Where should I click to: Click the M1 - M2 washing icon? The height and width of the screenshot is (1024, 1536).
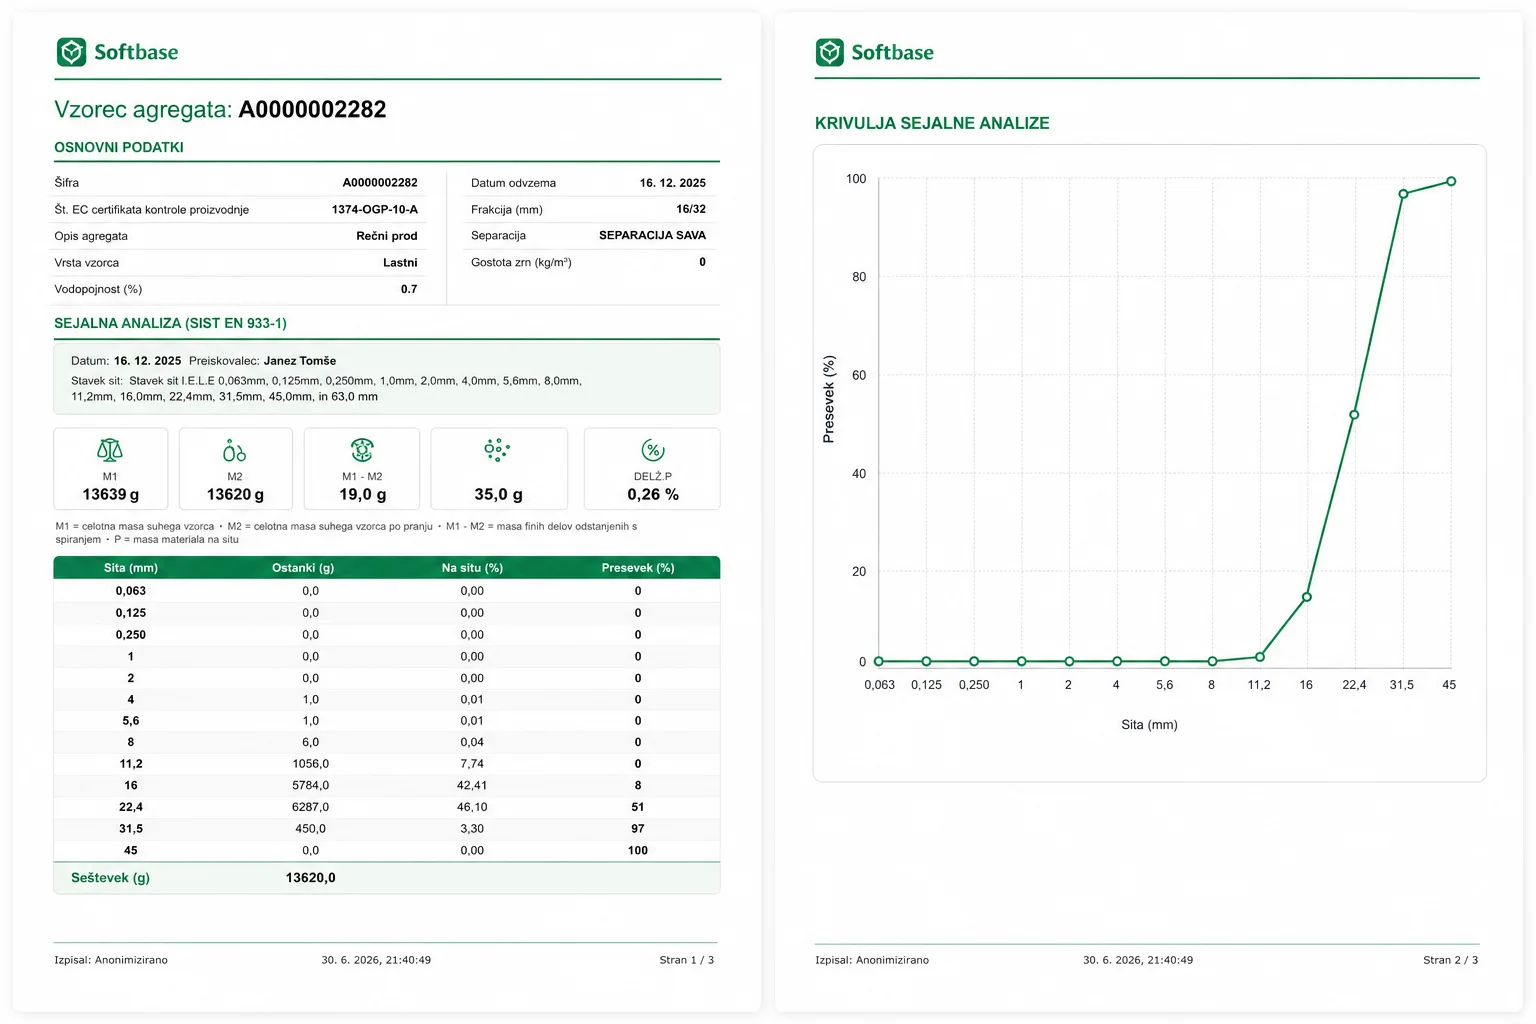coord(362,450)
